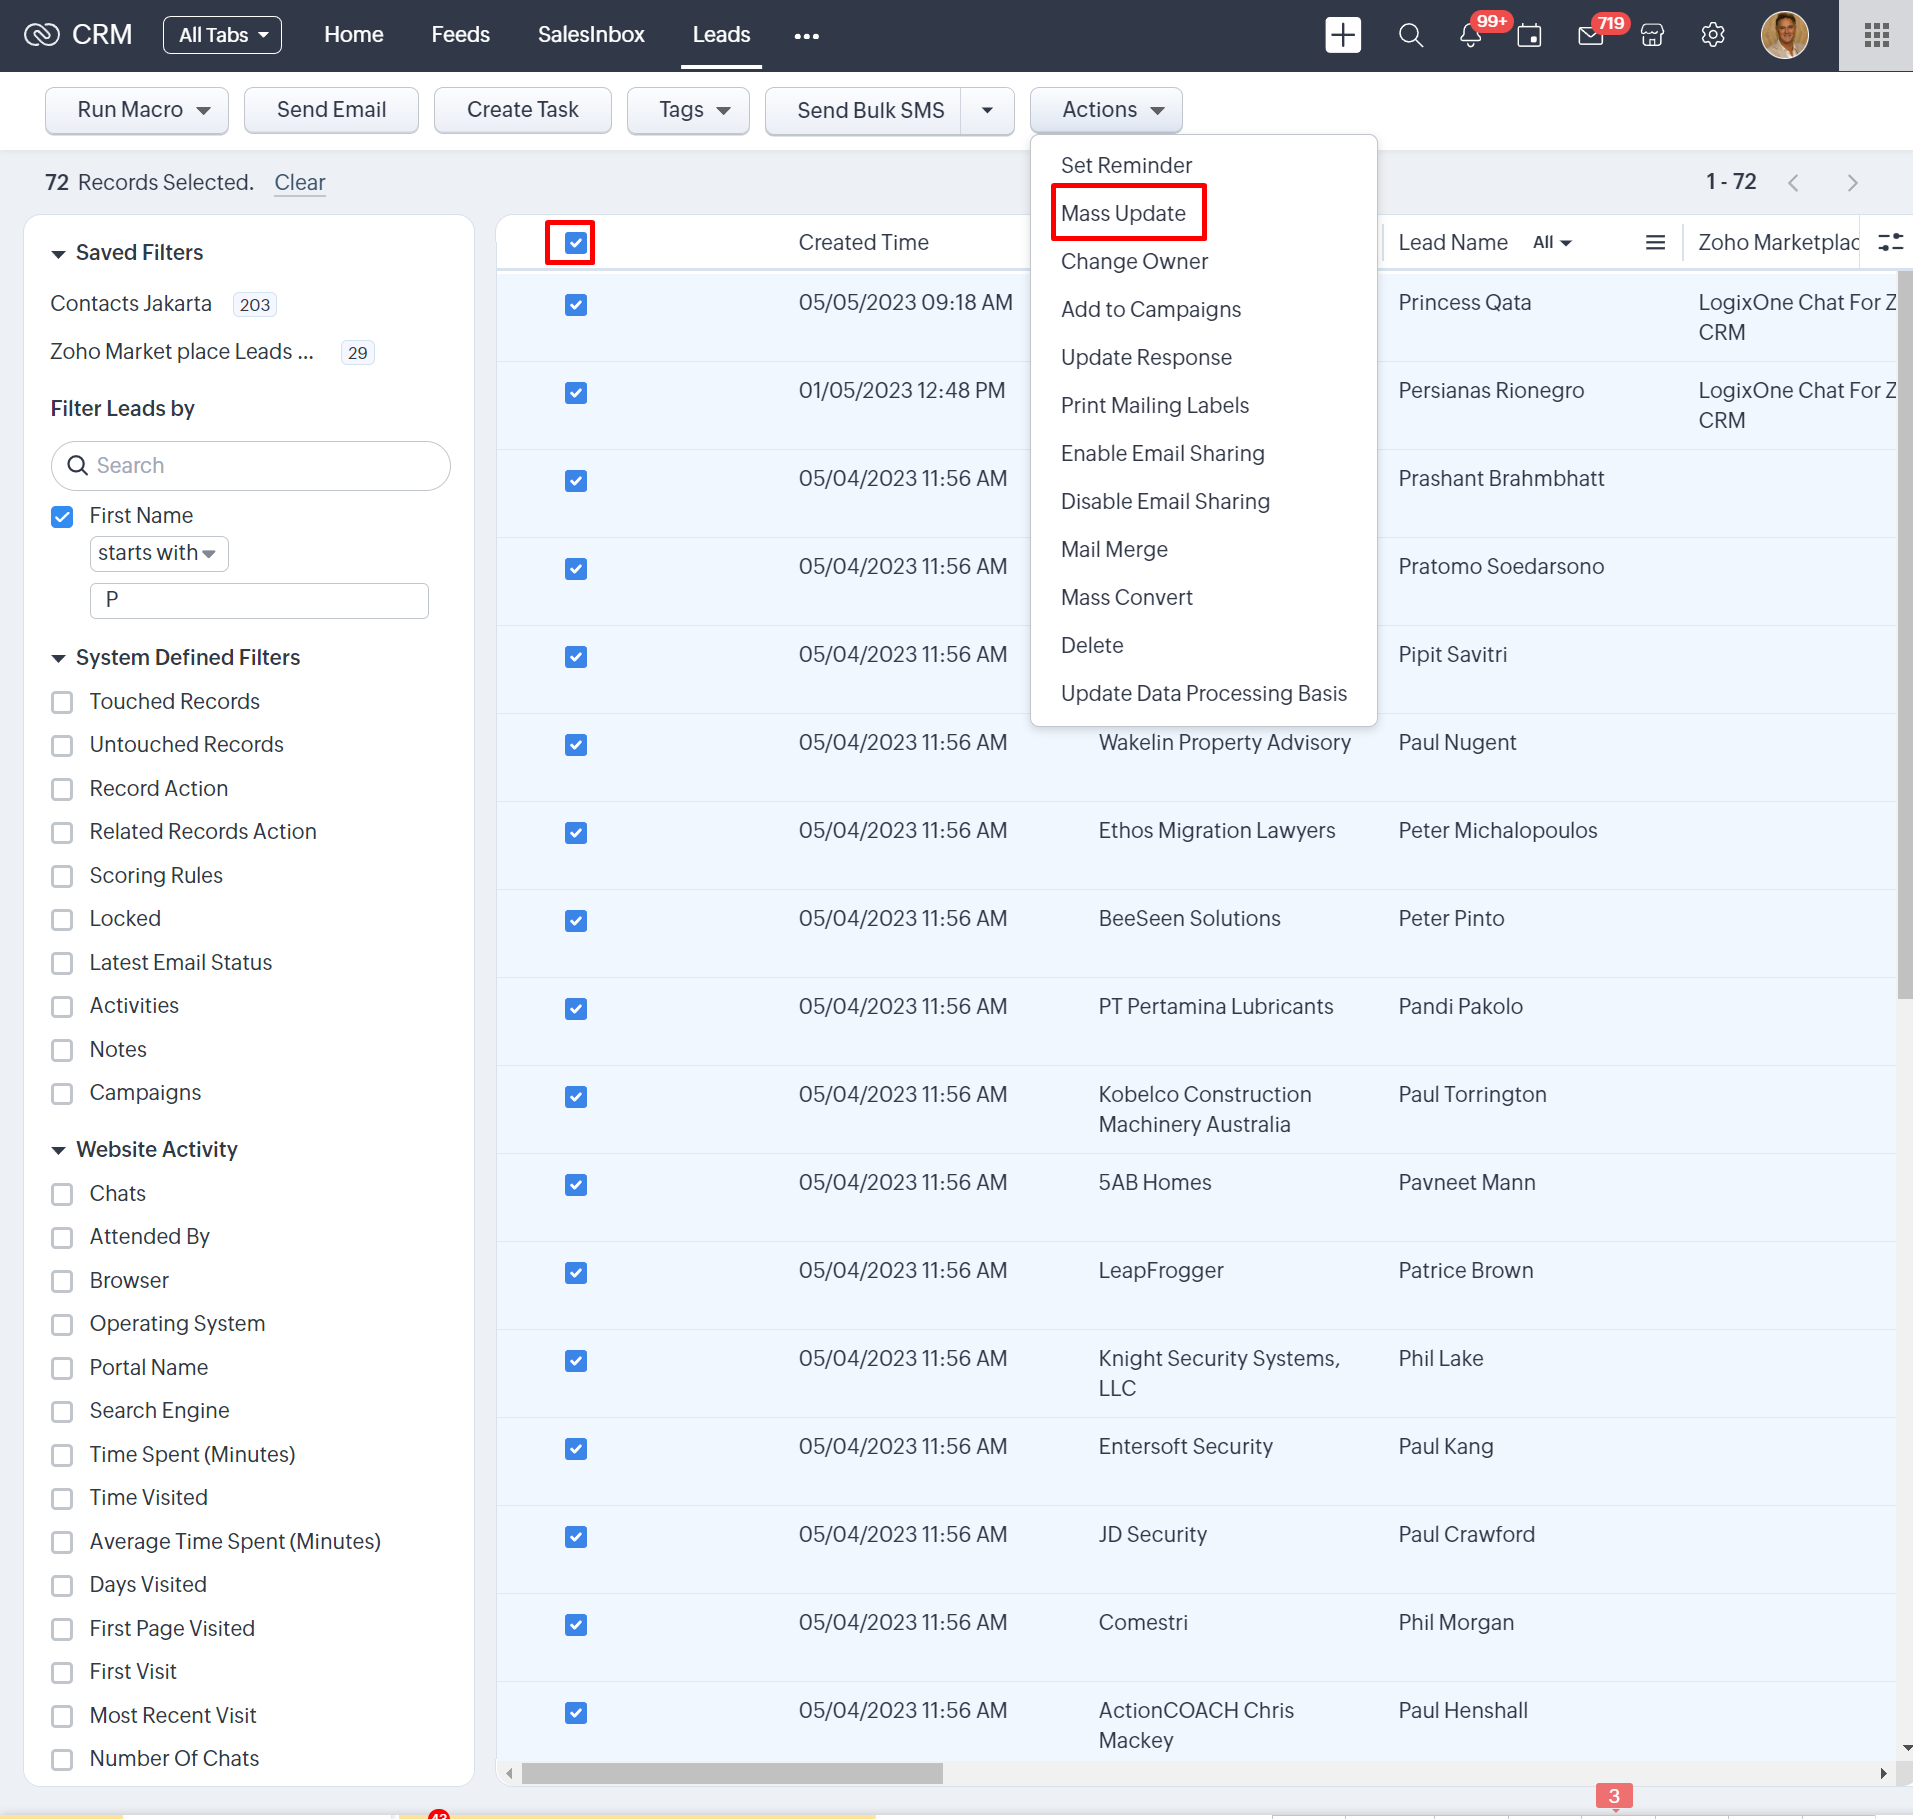The image size is (1913, 1819).
Task: Sort by Created Time column header
Action: tap(863, 242)
